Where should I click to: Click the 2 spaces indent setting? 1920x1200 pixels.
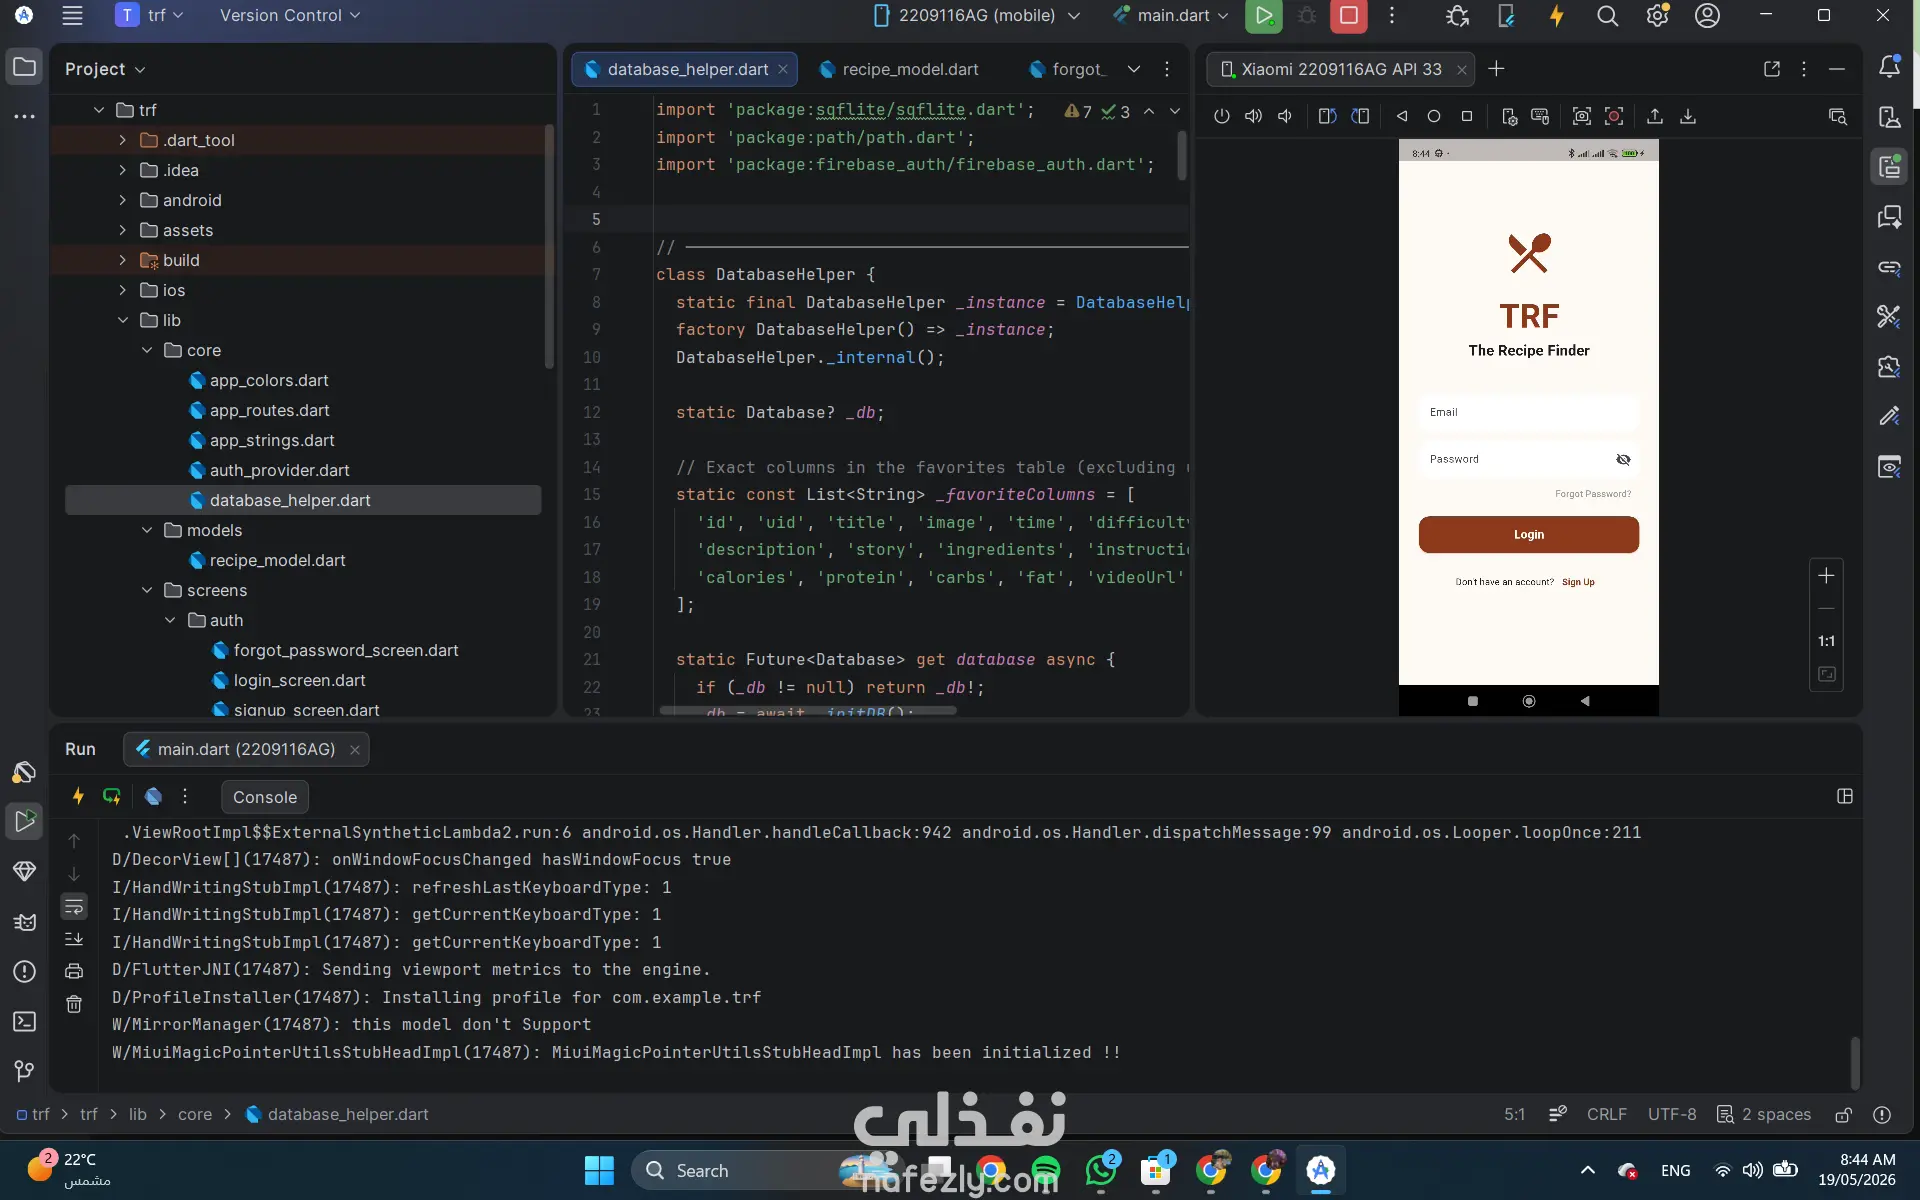tap(1764, 1114)
